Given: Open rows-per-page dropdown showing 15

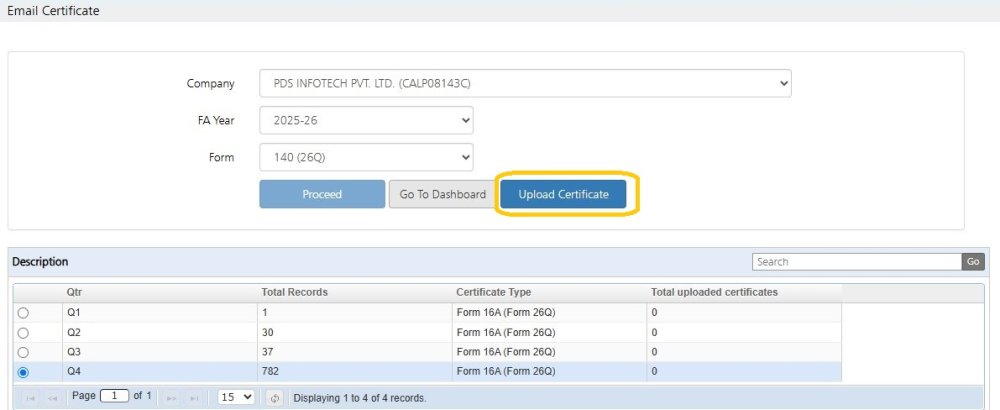Looking at the screenshot, I should 236,397.
